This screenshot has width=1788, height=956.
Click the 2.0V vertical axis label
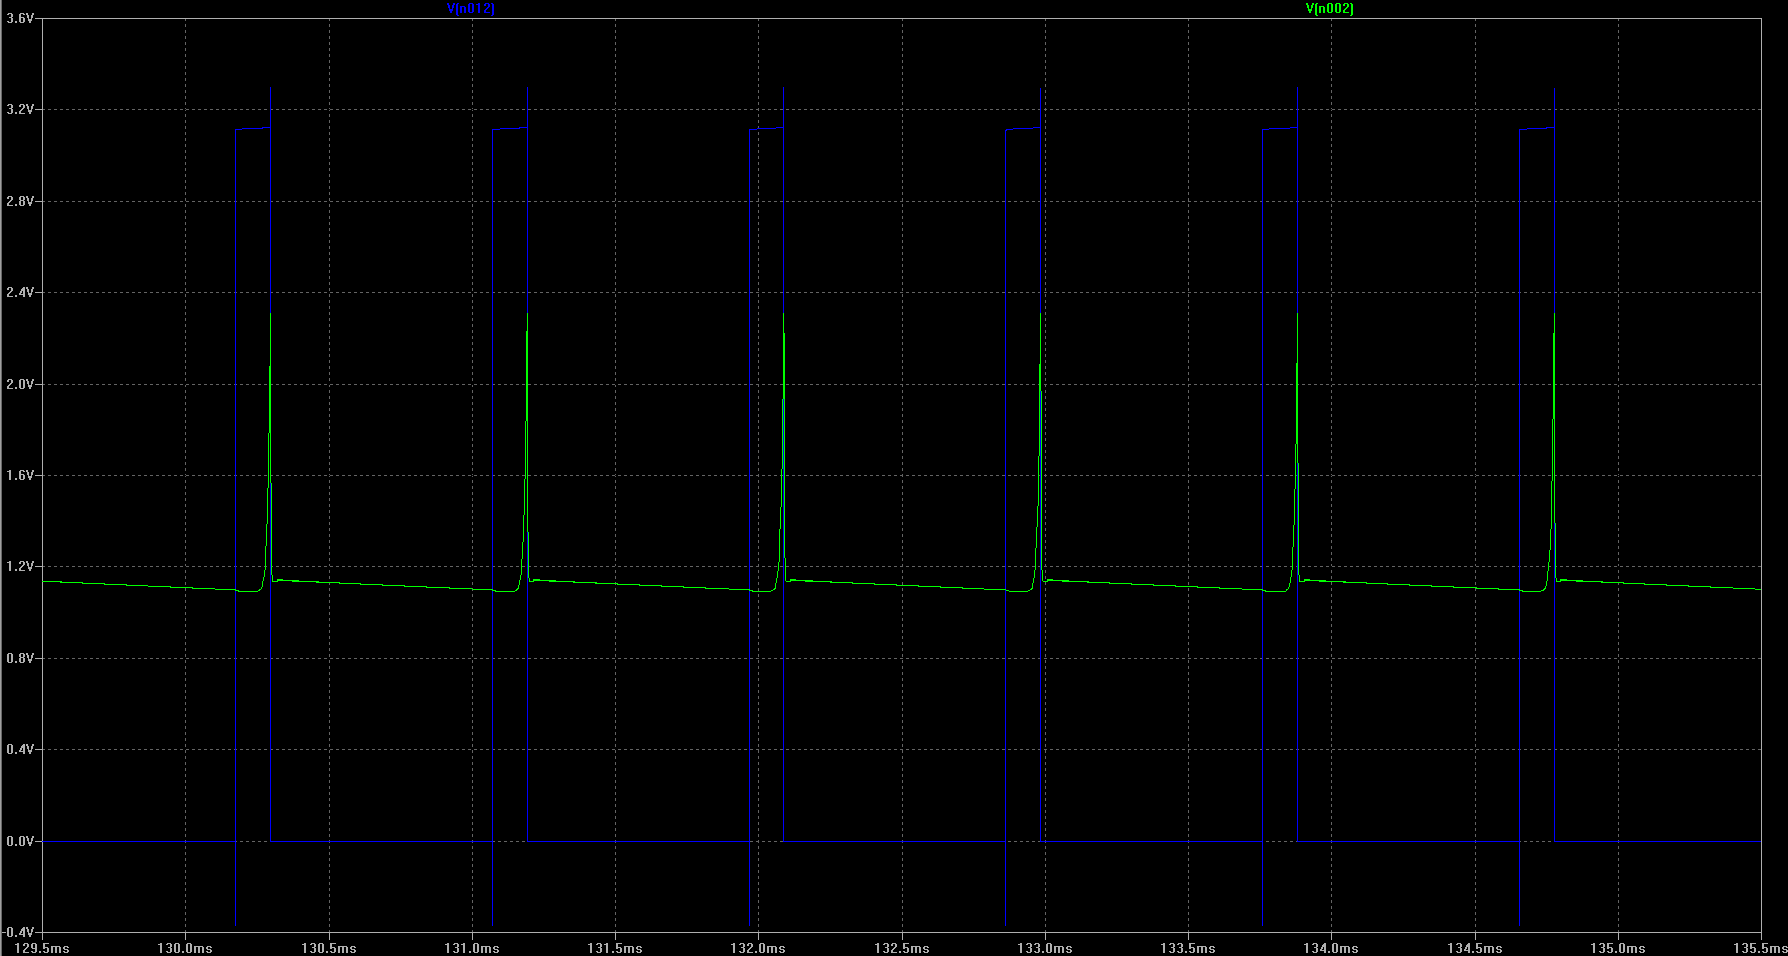(20, 384)
